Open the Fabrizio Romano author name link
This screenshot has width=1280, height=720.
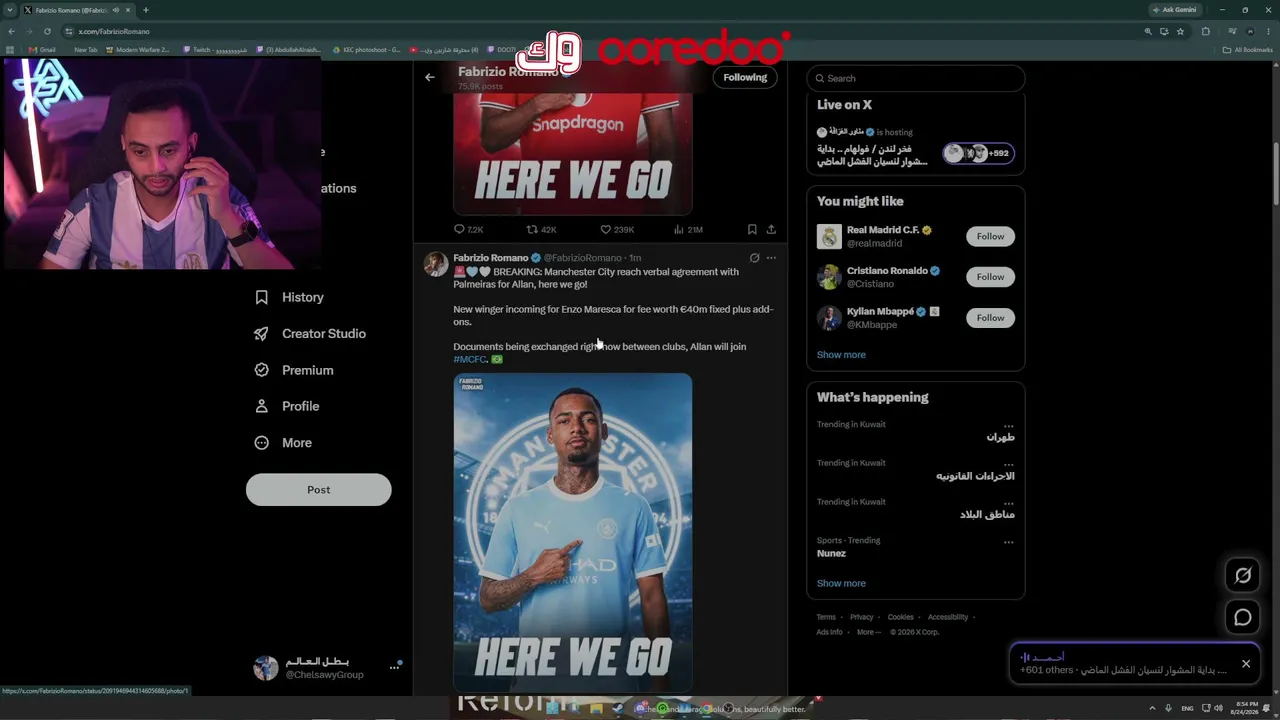click(491, 258)
